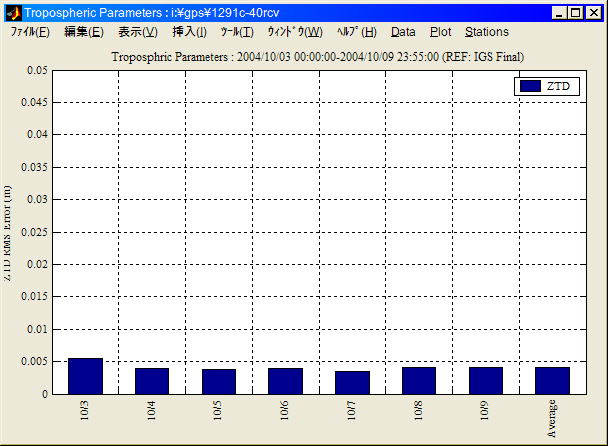
Task: Open the 表示(V) menu
Action: (137, 32)
